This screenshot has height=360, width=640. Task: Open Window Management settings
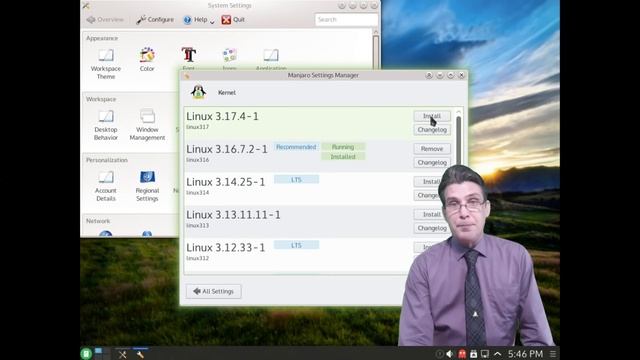pos(147,125)
